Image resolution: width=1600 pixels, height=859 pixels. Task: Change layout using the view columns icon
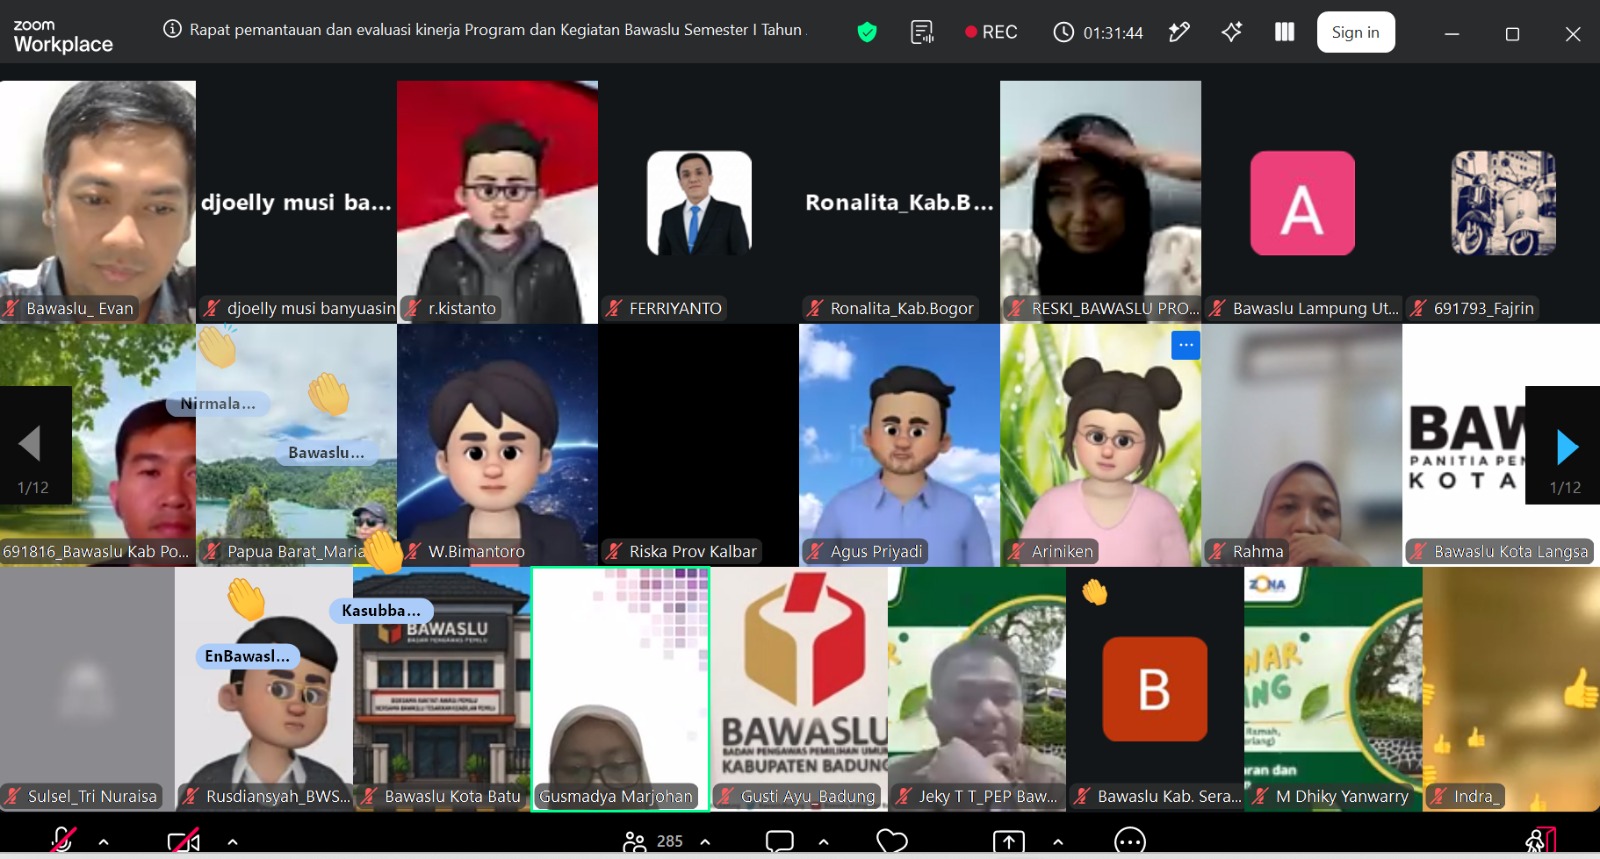click(1285, 32)
